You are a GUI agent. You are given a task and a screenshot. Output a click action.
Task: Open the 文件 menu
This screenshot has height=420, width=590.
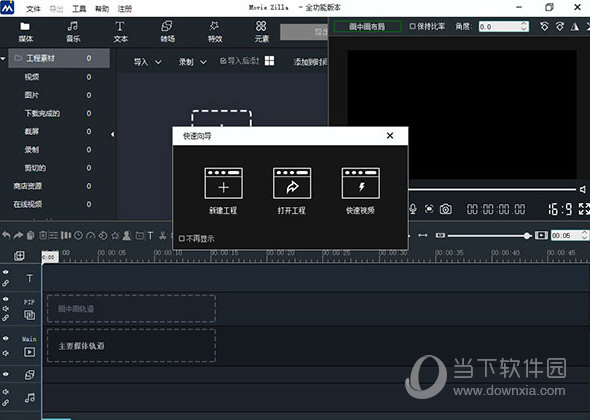(x=33, y=8)
